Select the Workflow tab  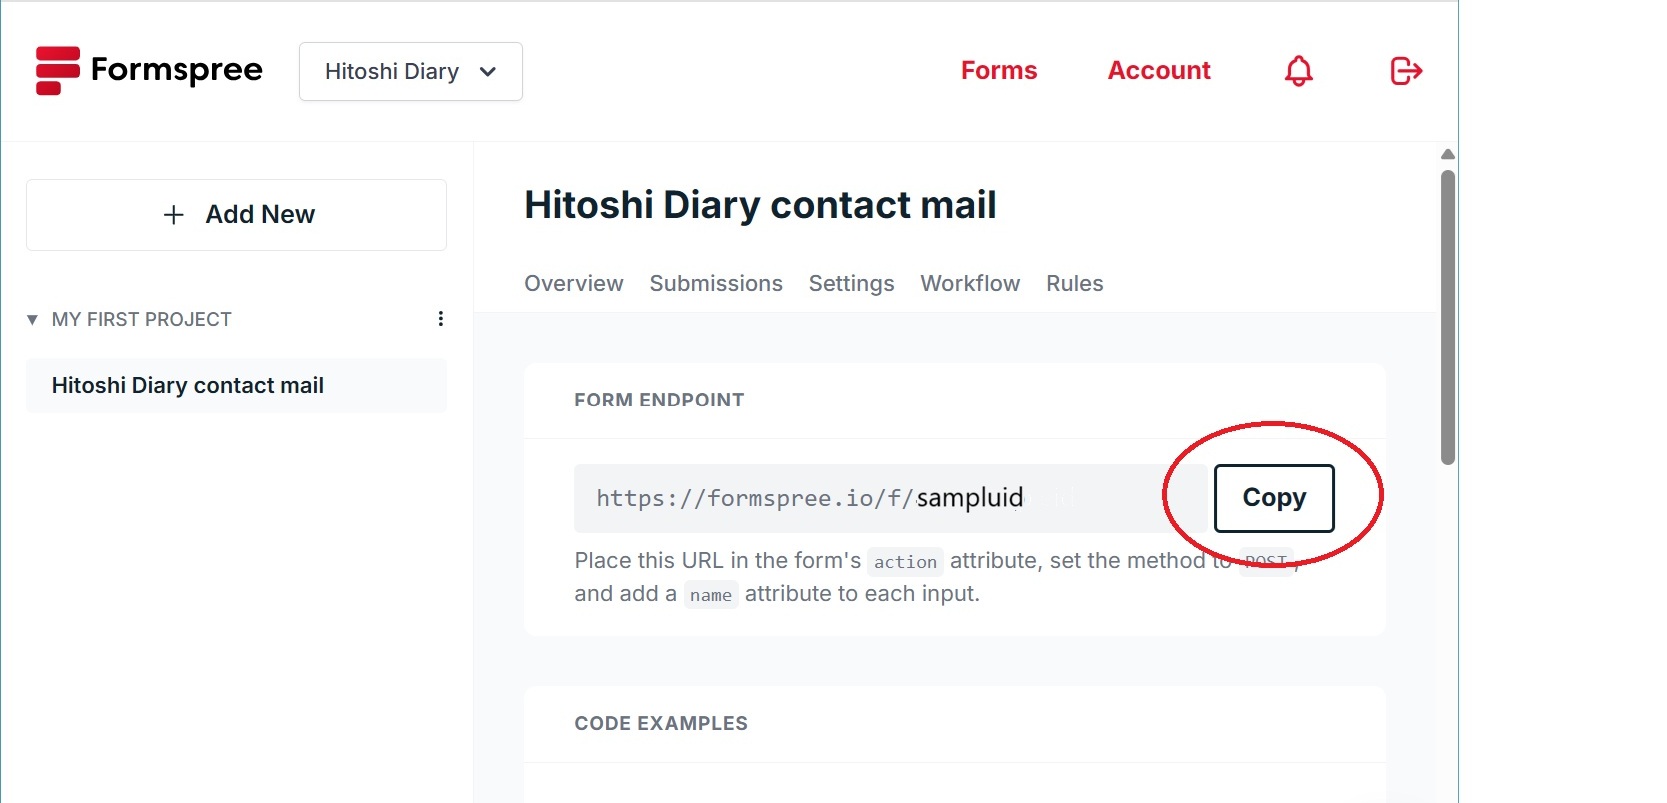pos(970,284)
